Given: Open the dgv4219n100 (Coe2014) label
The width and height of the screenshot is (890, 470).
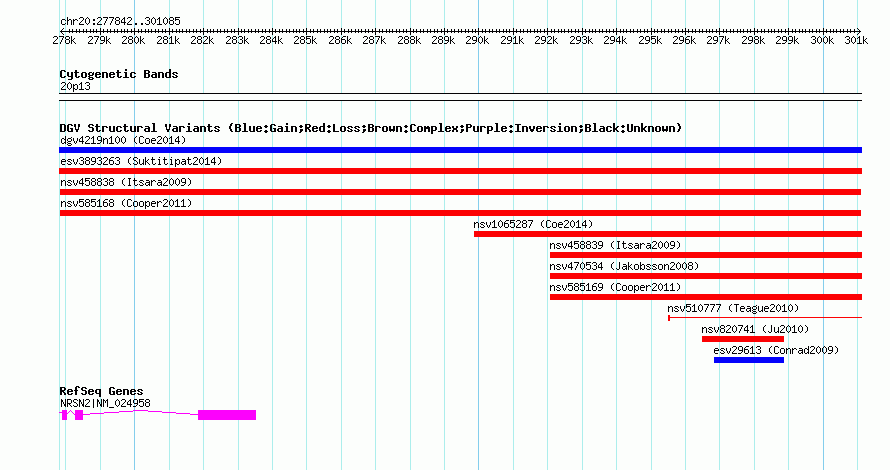Looking at the screenshot, I should (x=123, y=140).
